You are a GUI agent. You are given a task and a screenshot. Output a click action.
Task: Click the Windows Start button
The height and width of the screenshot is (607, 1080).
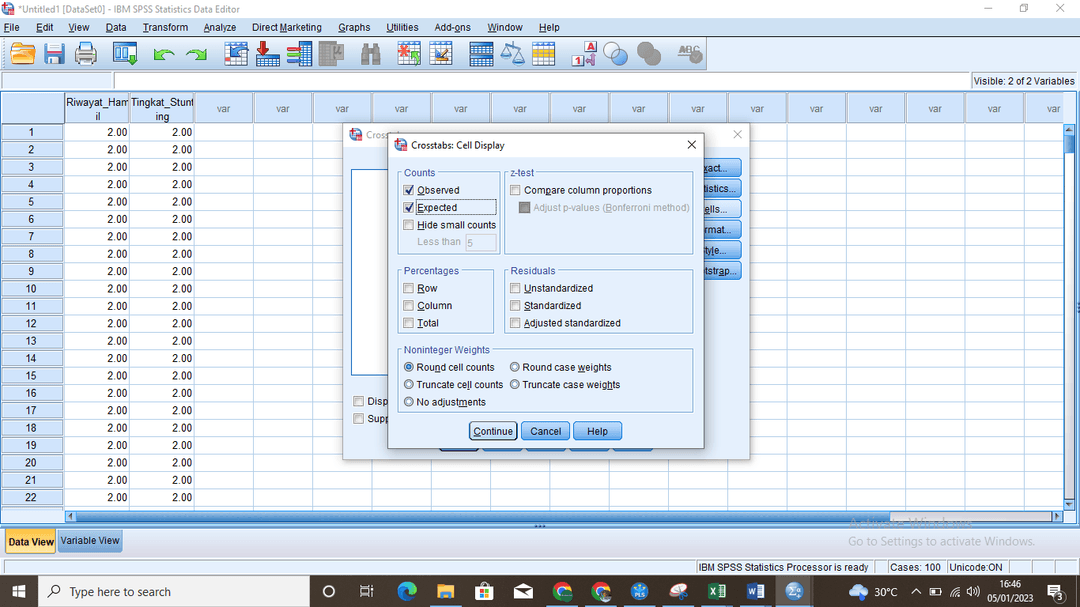(19, 591)
